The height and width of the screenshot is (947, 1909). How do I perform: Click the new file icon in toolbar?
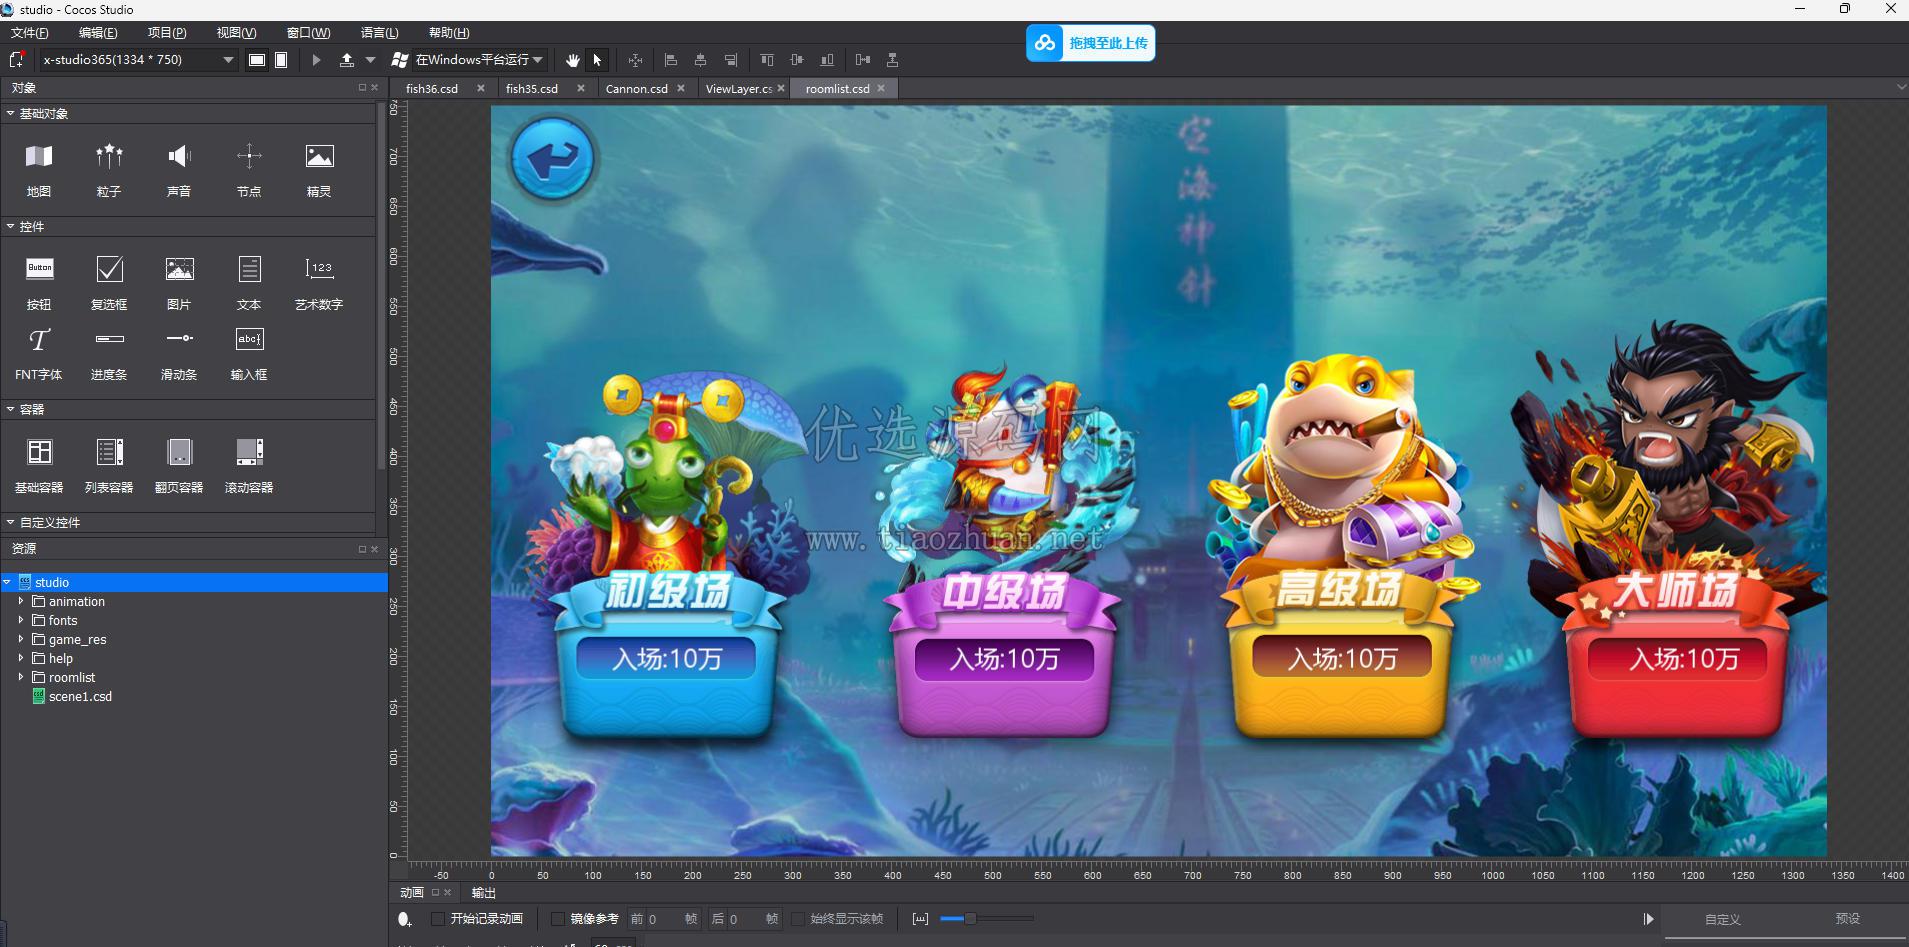(16, 60)
